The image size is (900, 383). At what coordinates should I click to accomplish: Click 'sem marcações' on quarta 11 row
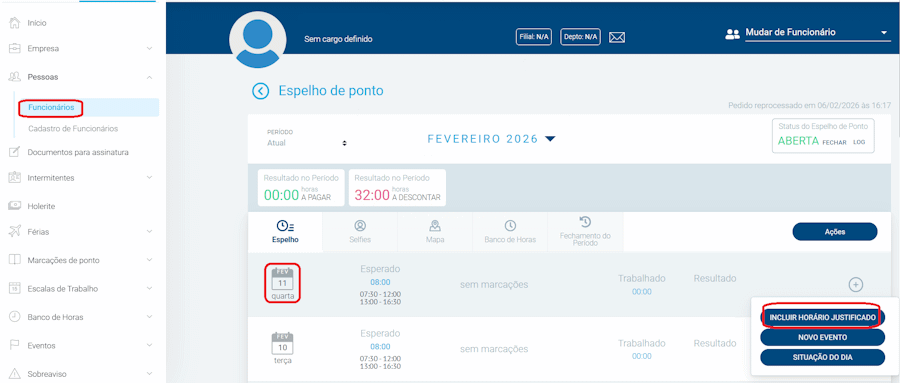(x=494, y=284)
